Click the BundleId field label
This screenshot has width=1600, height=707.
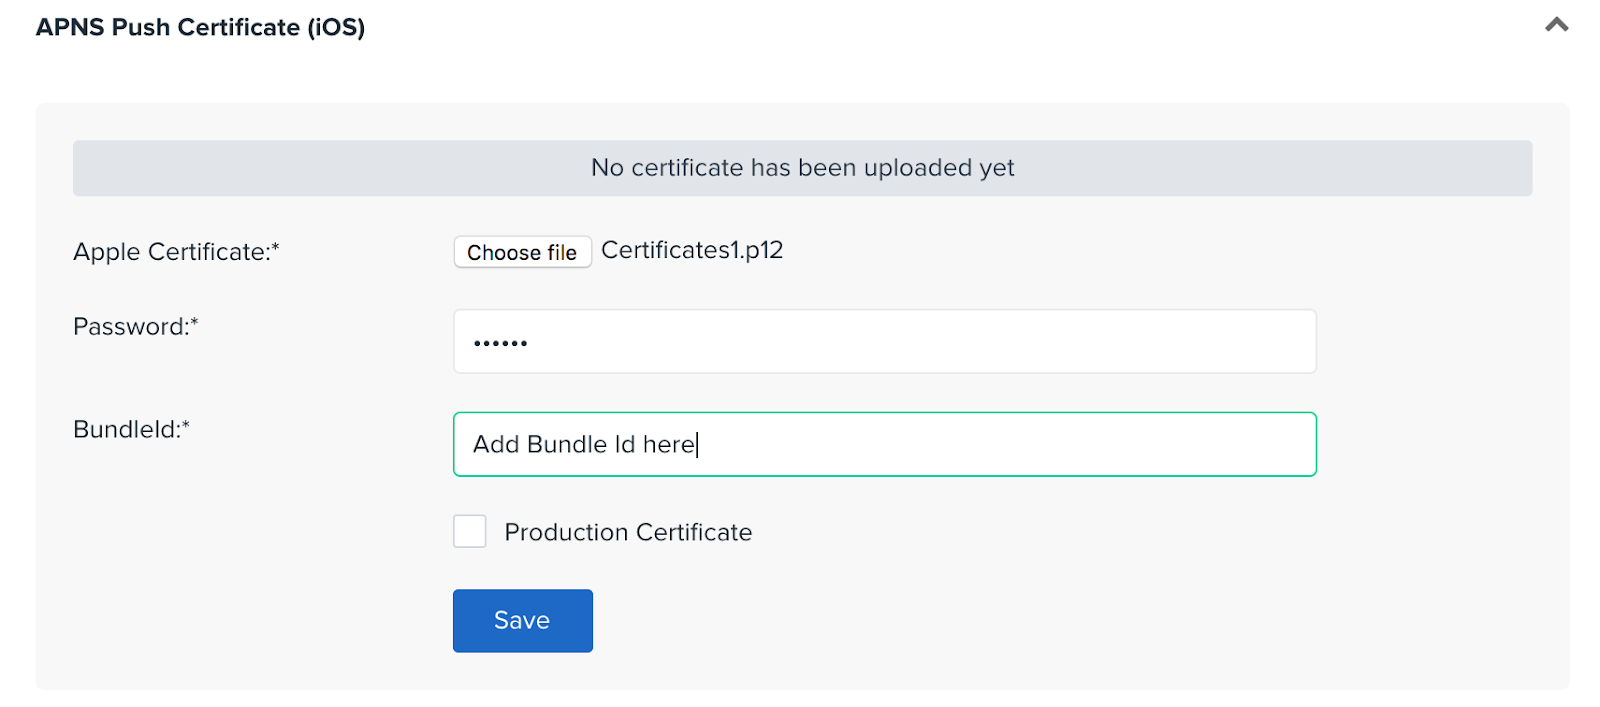131,430
